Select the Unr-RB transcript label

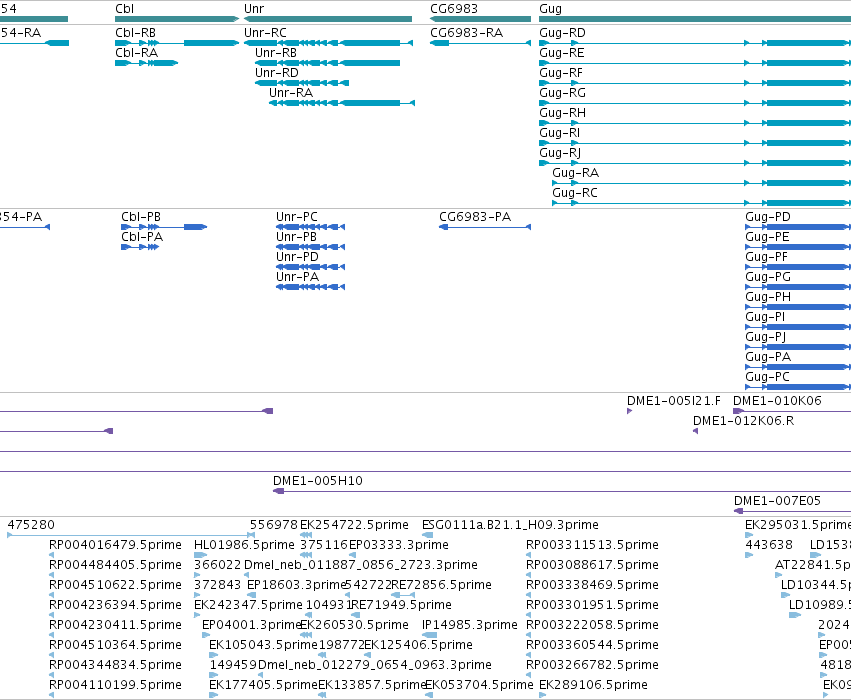tap(276, 53)
